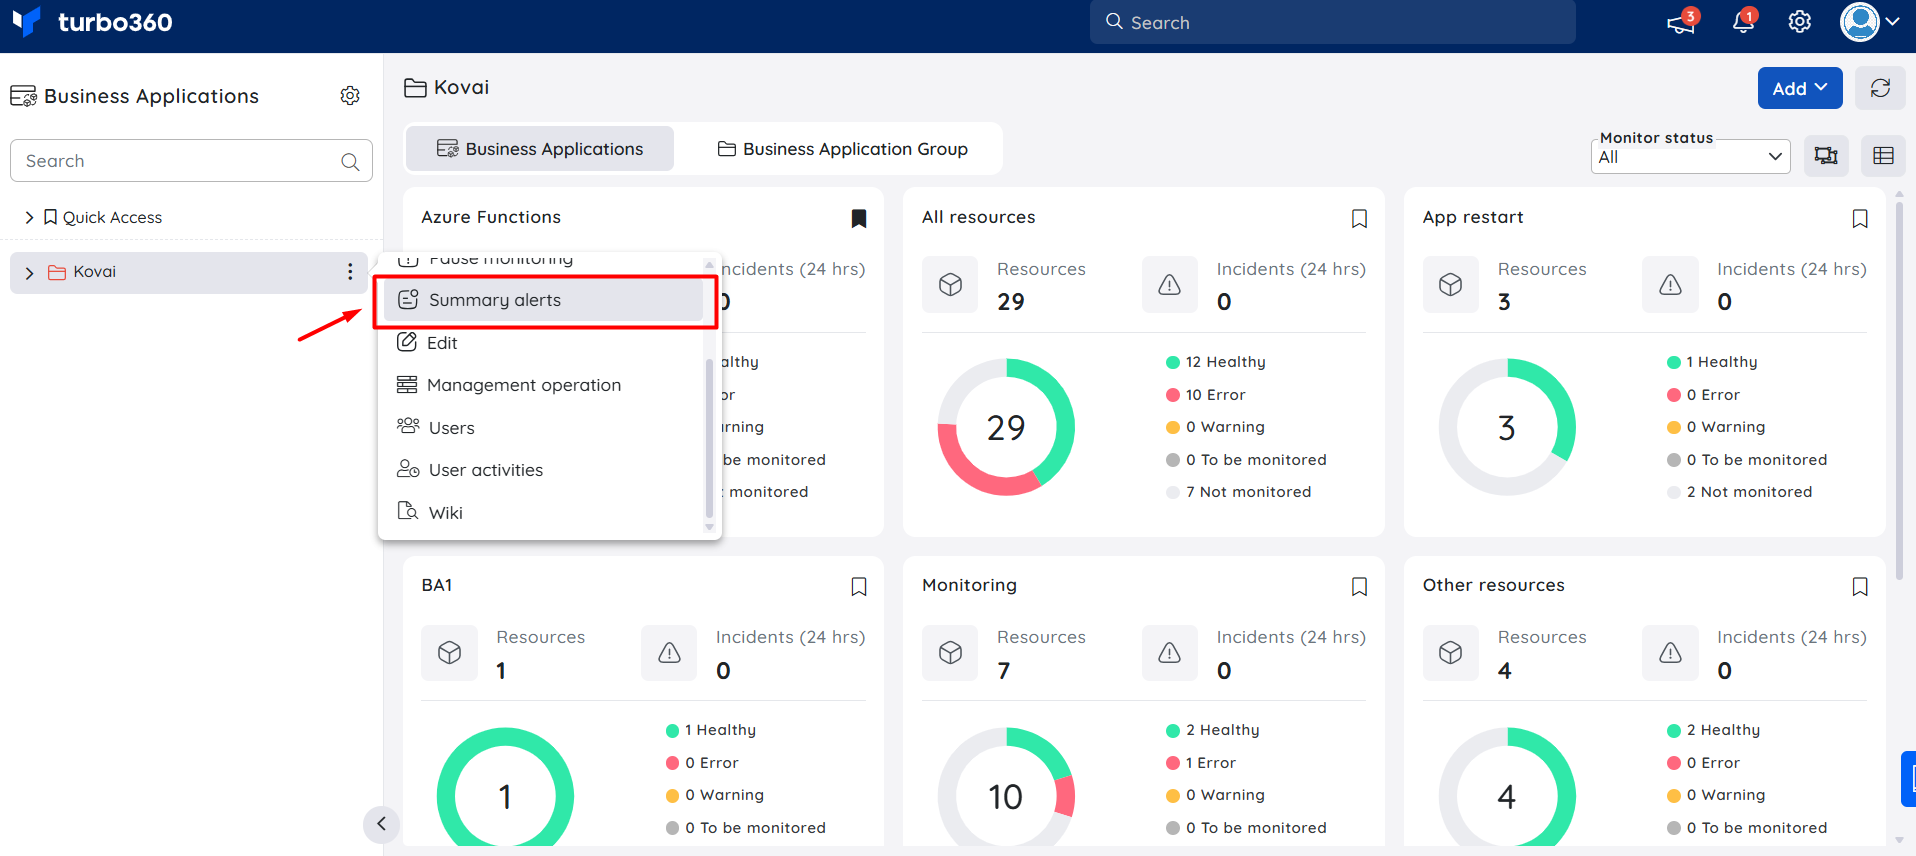Click the Monitoring resources cube icon
This screenshot has width=1916, height=856.
950,653
